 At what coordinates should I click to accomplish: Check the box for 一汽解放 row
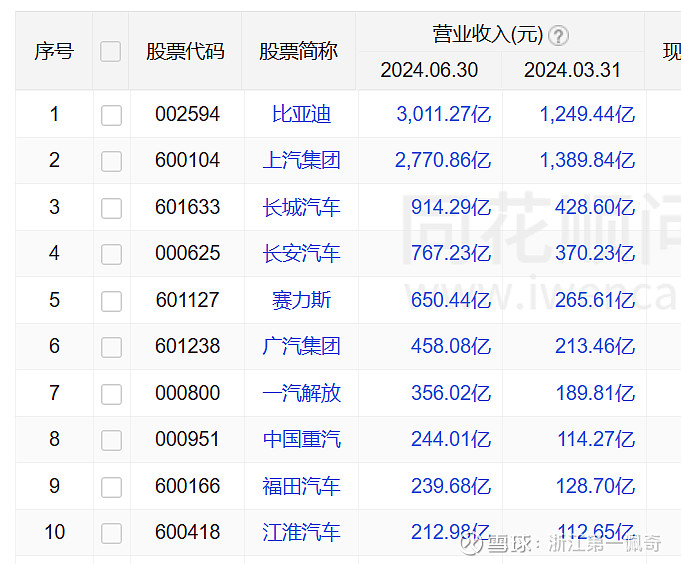click(111, 394)
